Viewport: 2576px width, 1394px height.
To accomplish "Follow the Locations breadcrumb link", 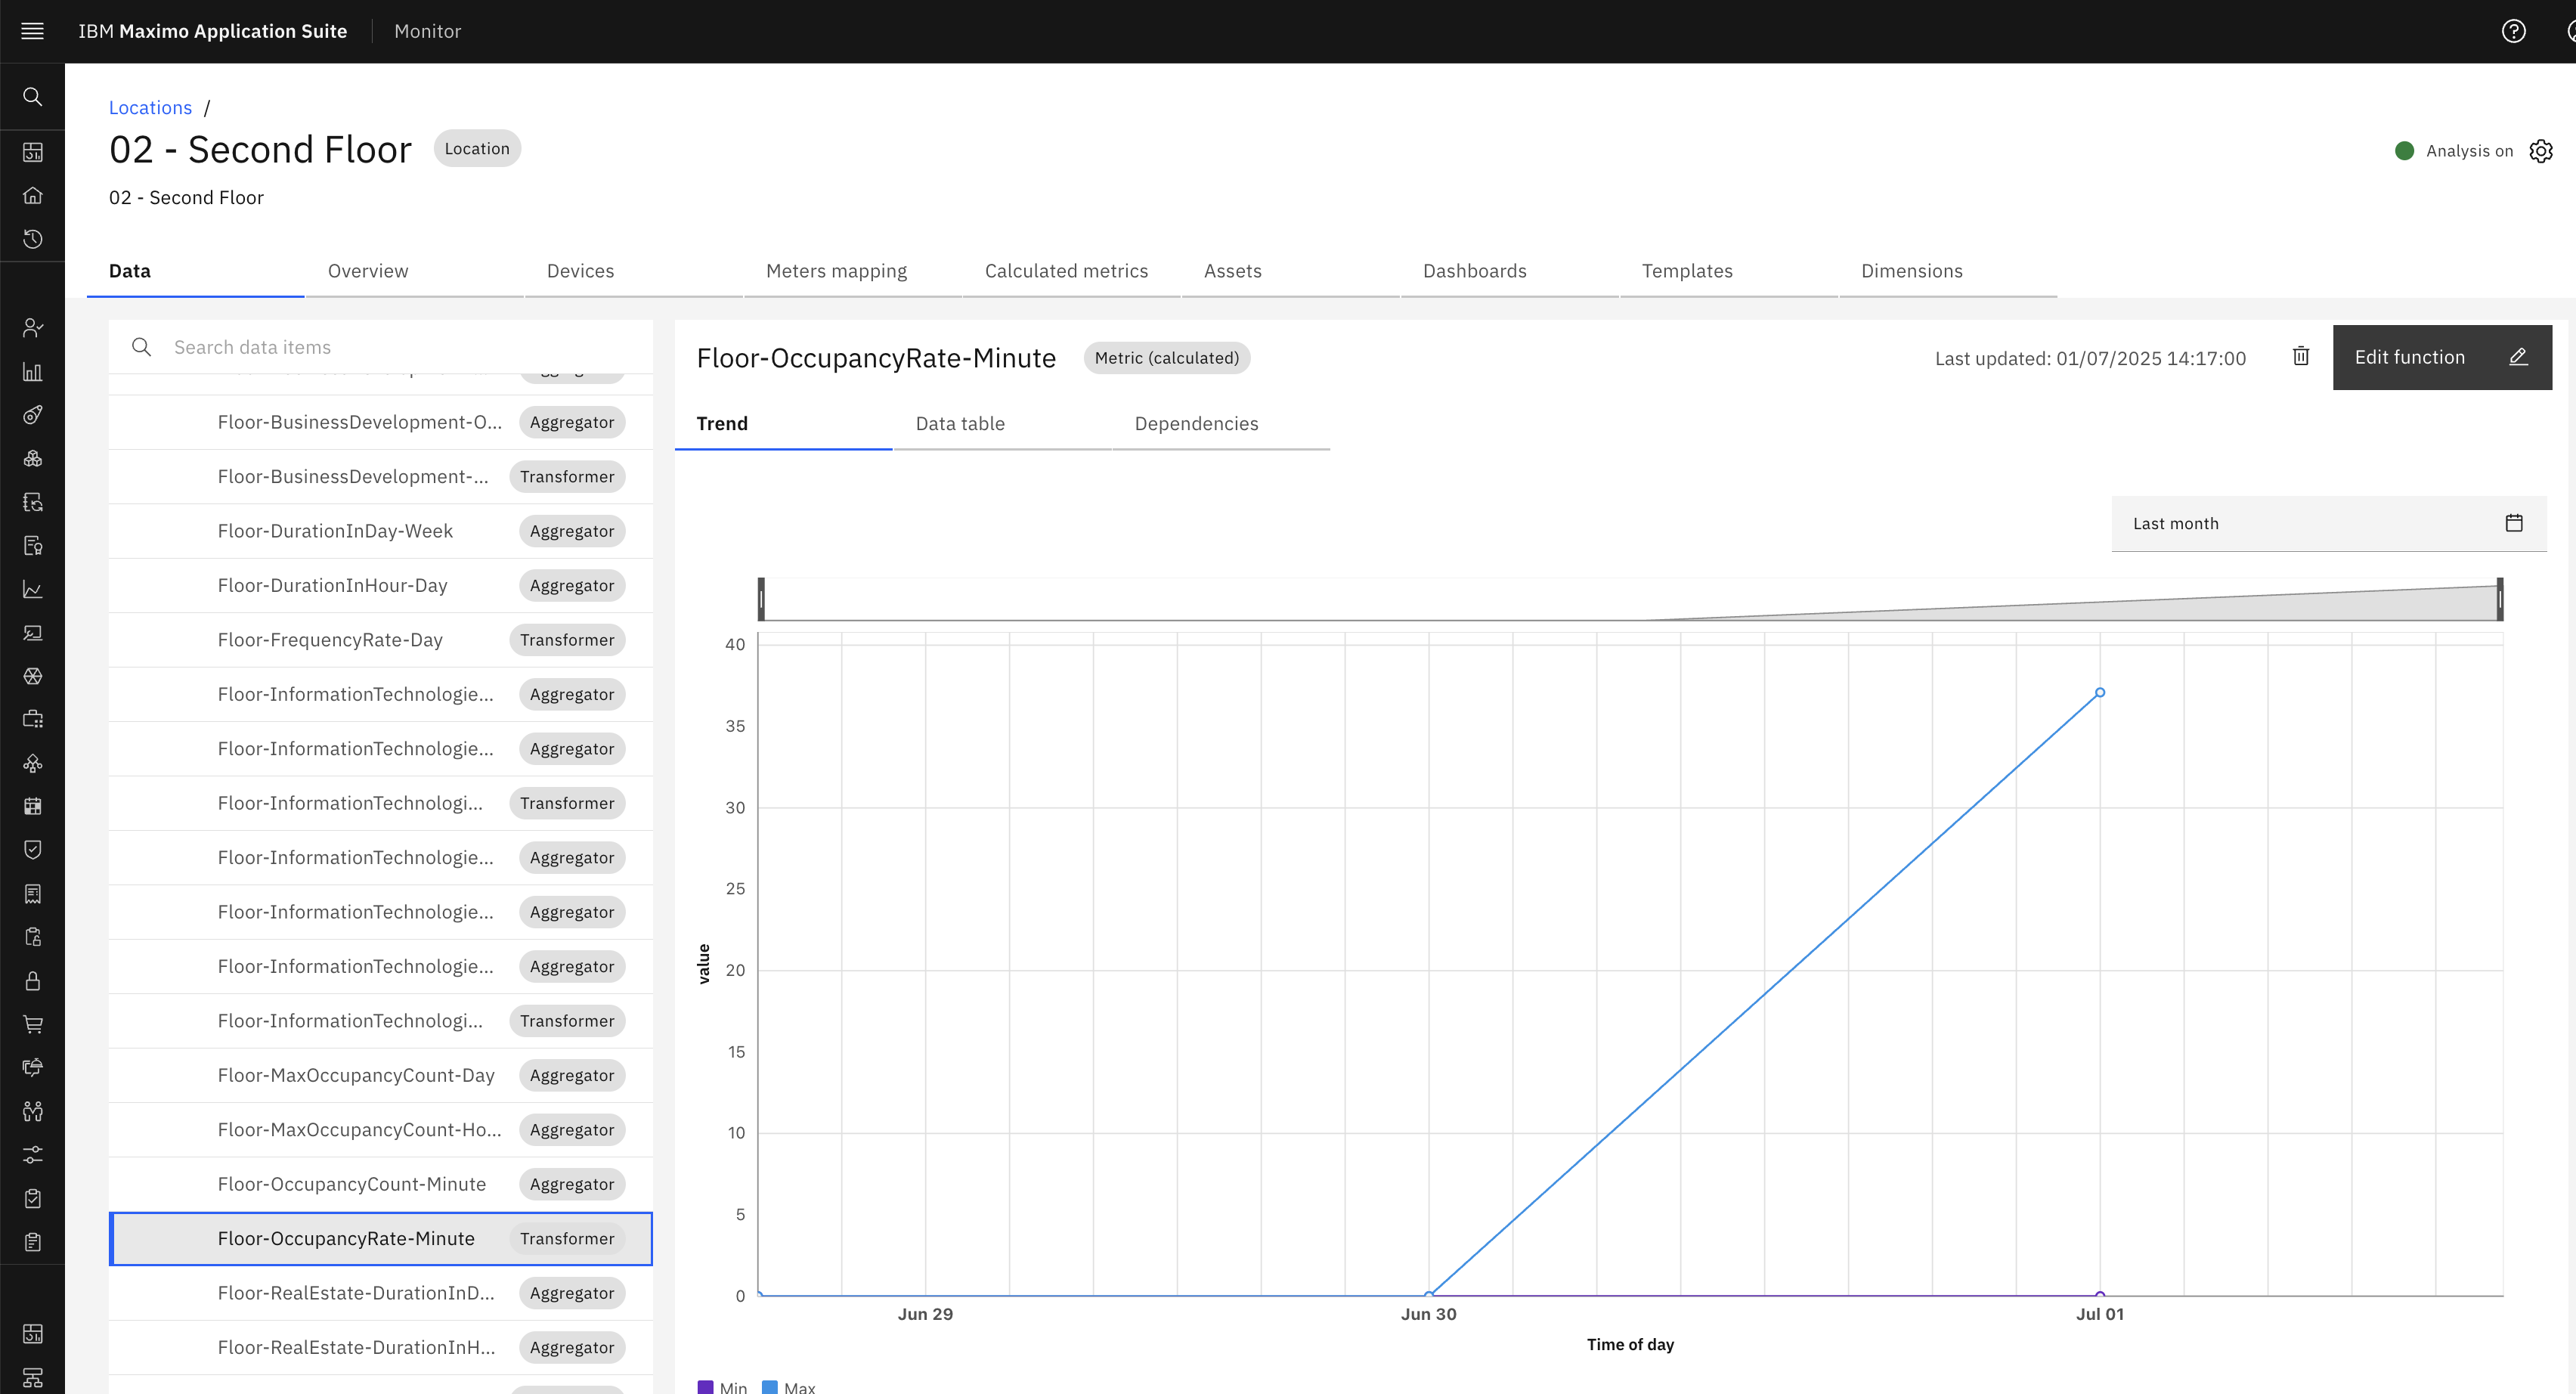I will coord(150,107).
